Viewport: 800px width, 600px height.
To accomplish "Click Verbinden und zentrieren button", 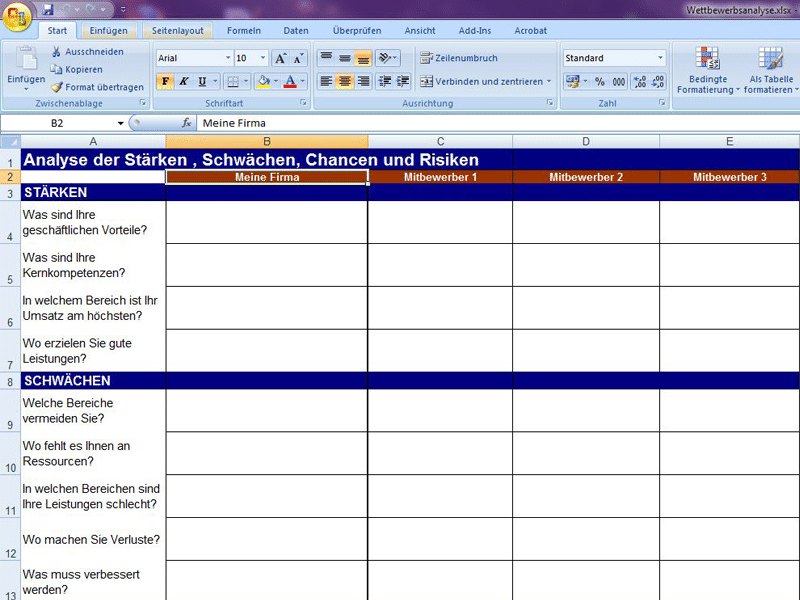I will 481,82.
